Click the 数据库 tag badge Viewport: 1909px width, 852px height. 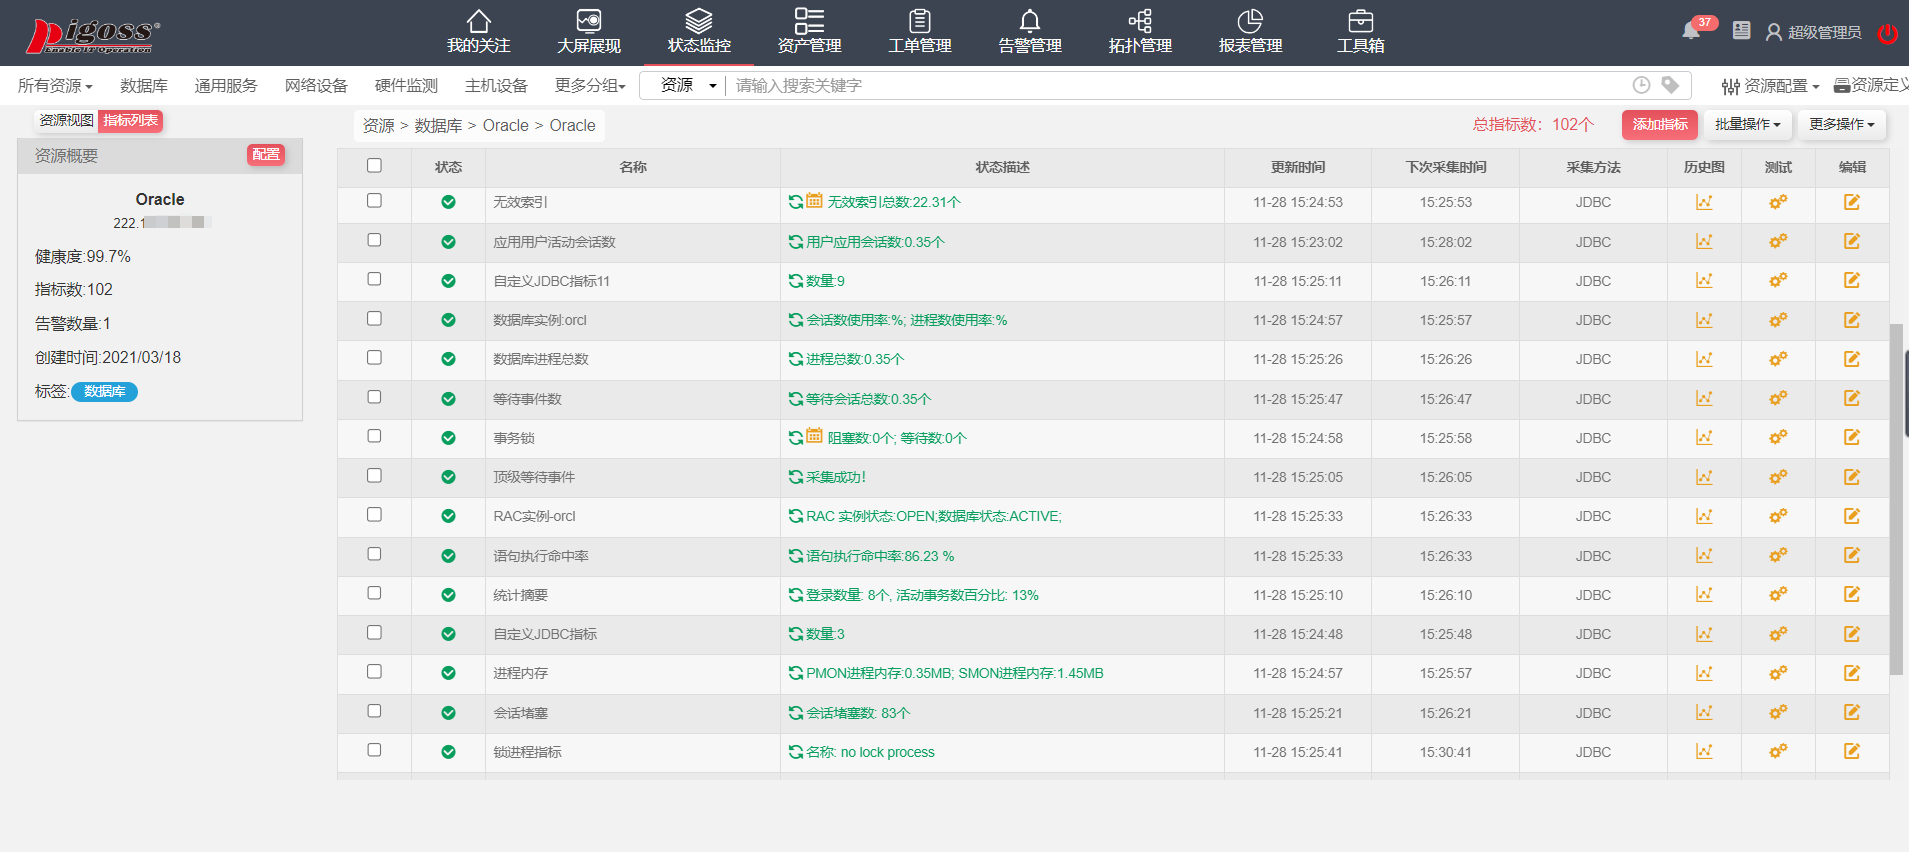click(105, 391)
